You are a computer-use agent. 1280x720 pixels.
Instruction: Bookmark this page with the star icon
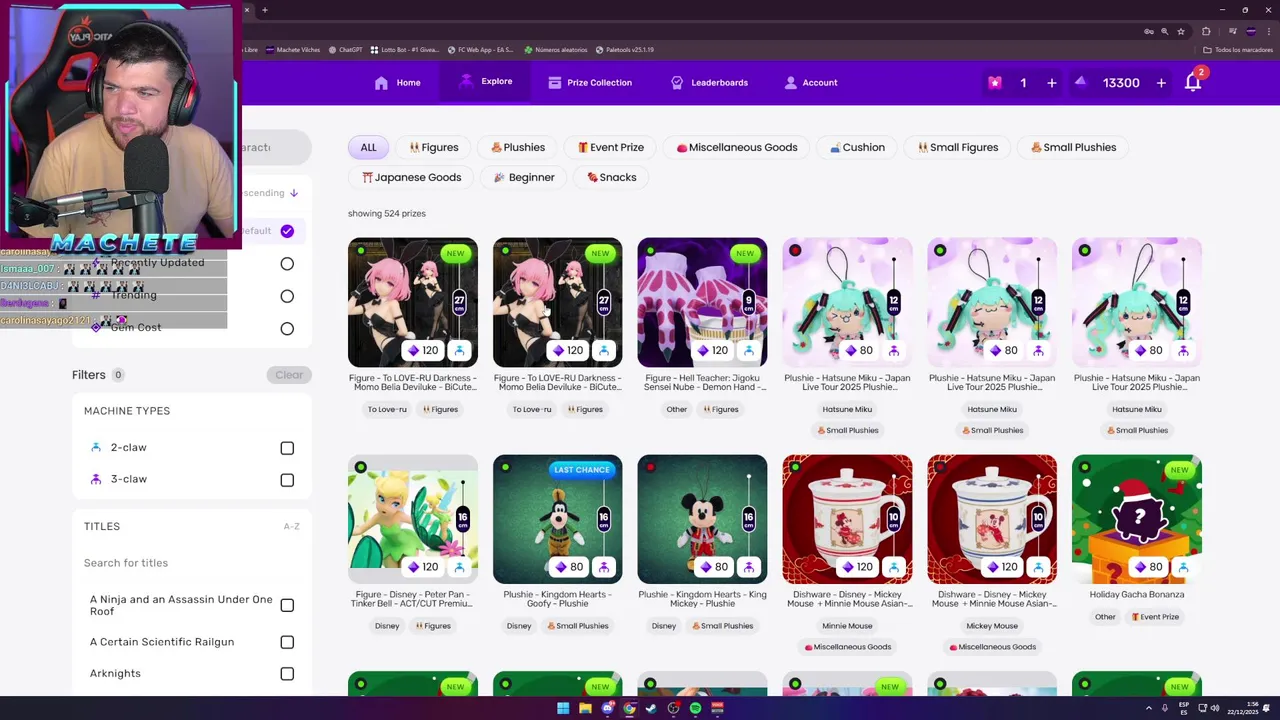click(x=1181, y=31)
